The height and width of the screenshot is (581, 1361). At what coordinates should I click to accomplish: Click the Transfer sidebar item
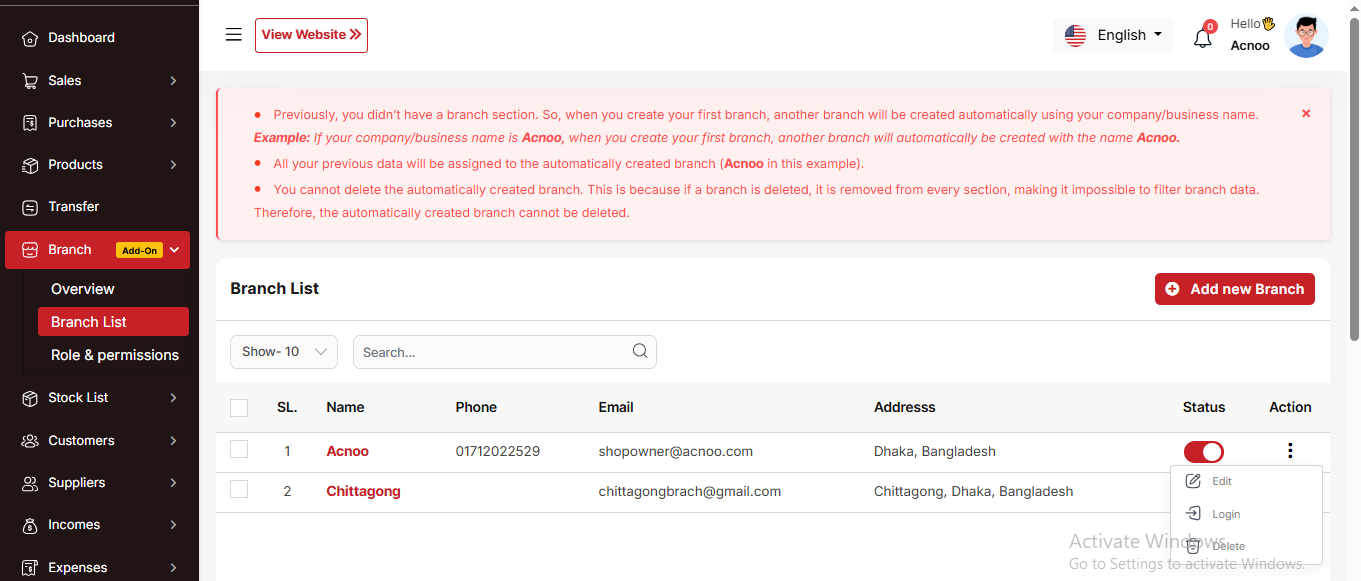pos(74,207)
